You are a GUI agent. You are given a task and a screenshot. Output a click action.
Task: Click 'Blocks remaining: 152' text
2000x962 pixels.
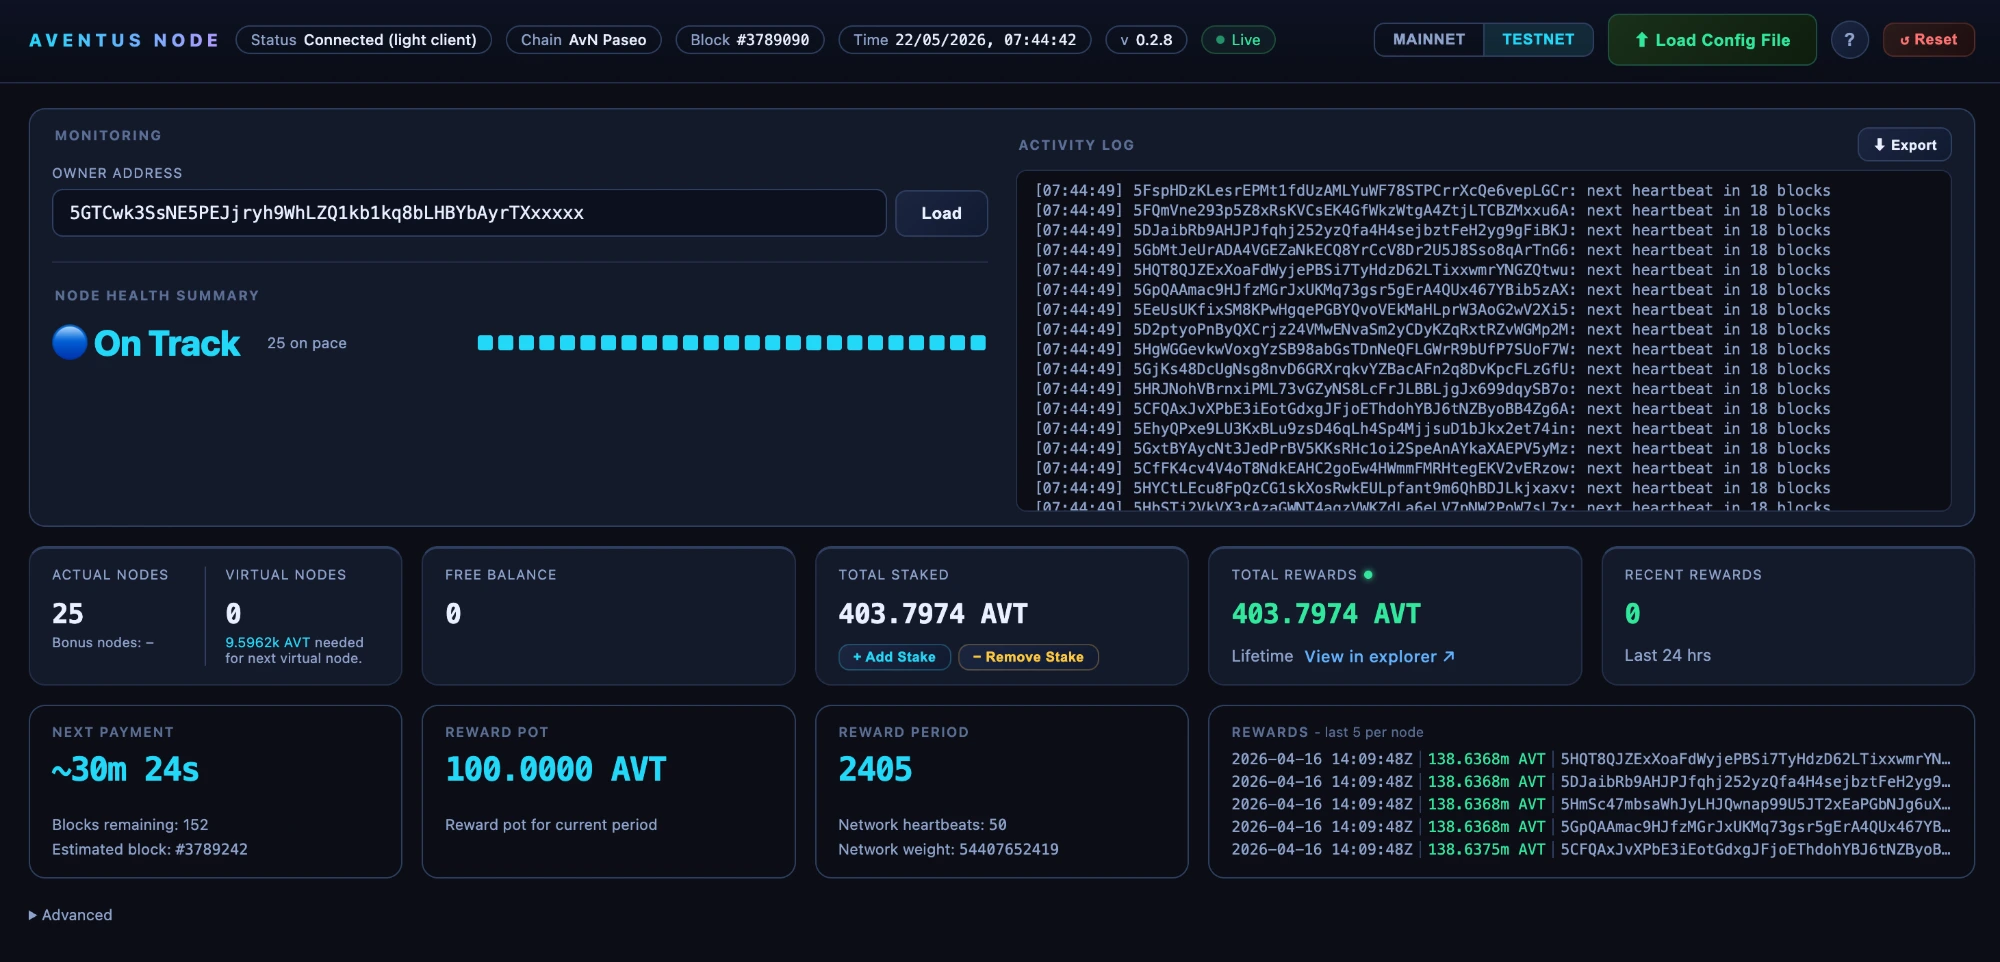(x=130, y=825)
